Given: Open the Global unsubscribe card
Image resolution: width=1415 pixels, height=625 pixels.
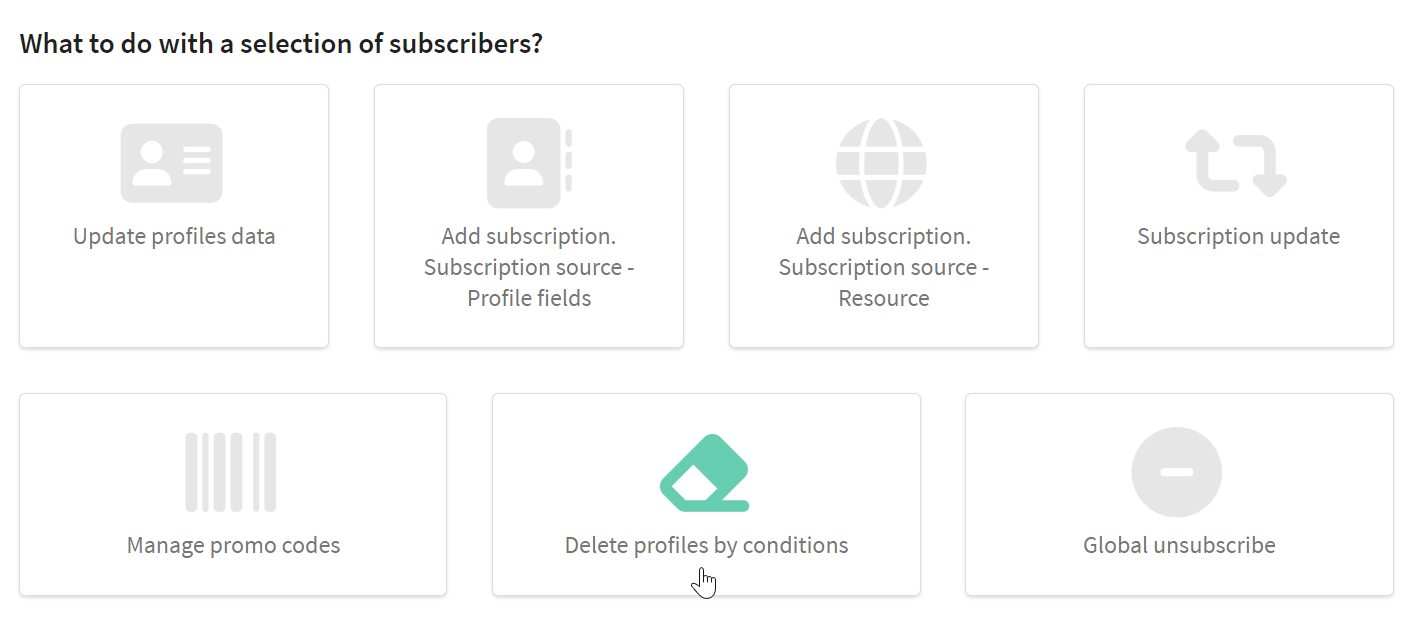Looking at the screenshot, I should point(1179,495).
